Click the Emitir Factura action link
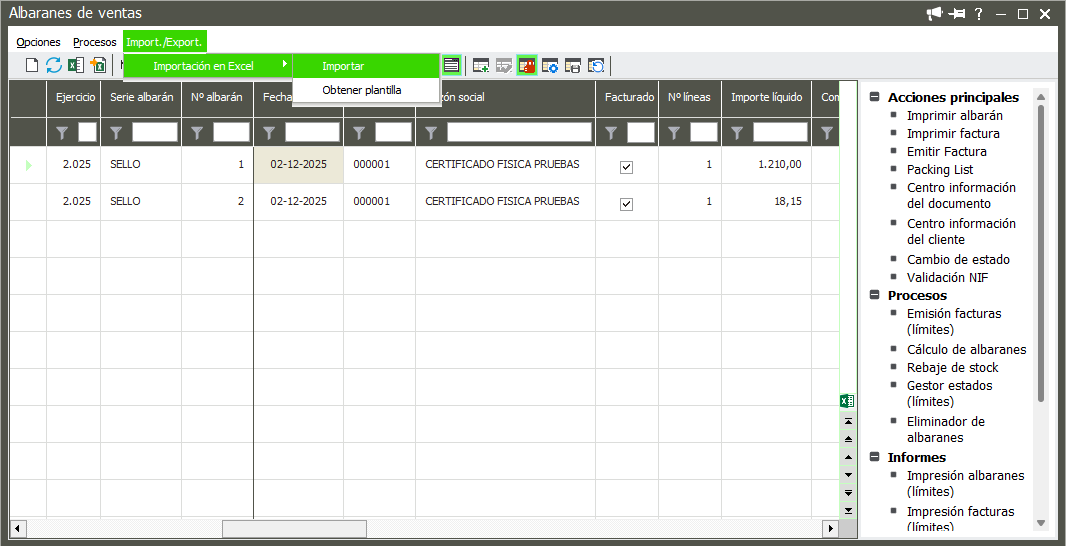 [946, 152]
